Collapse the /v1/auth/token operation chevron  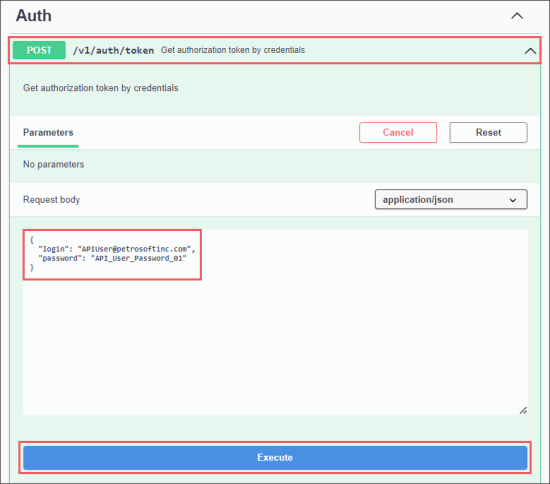pyautogui.click(x=530, y=51)
